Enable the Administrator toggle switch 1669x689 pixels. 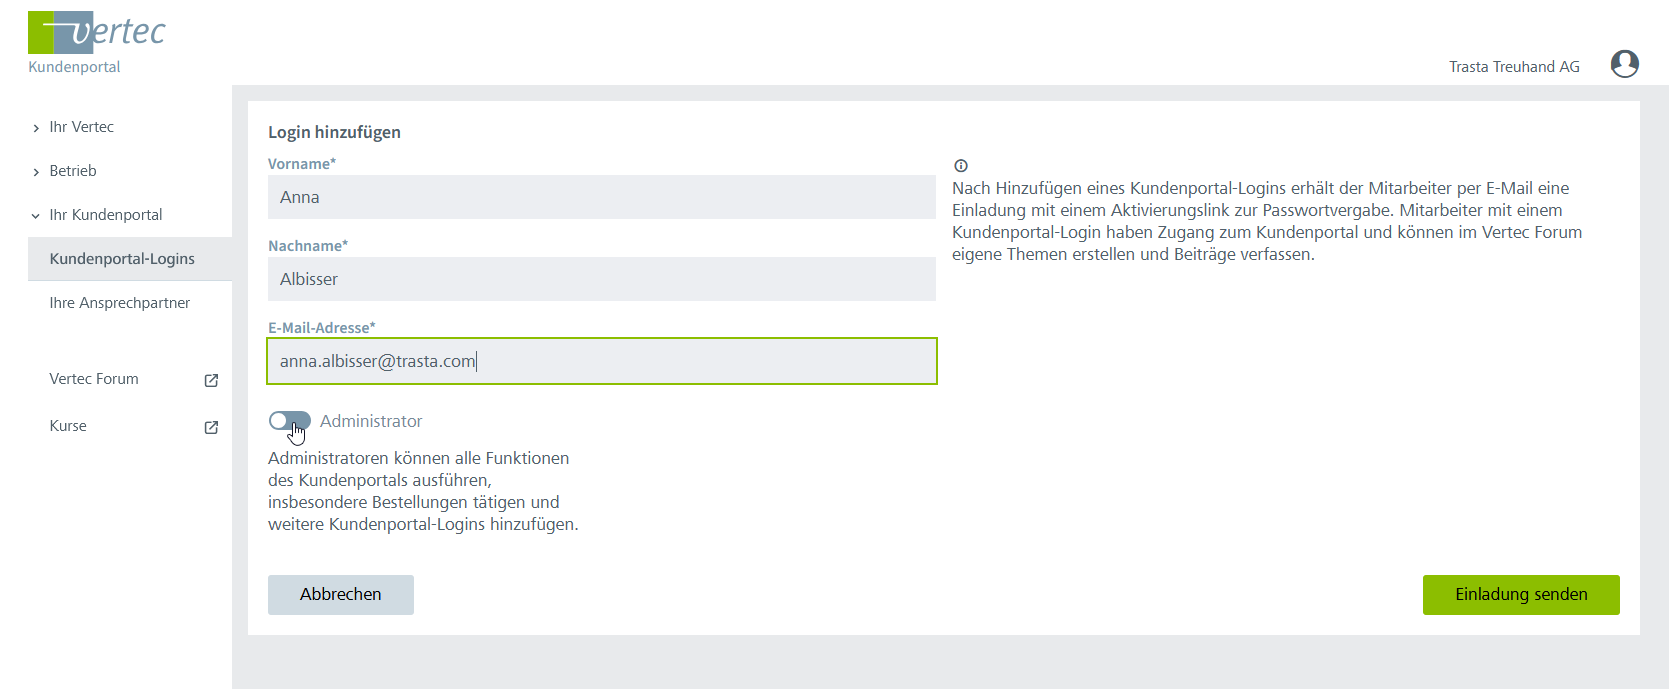coord(290,421)
